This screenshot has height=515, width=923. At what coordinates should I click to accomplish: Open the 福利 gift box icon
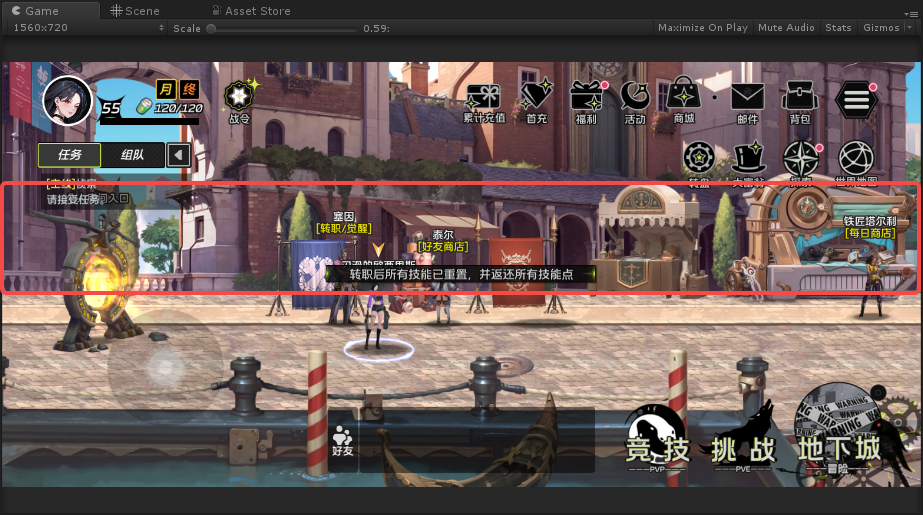click(x=587, y=103)
